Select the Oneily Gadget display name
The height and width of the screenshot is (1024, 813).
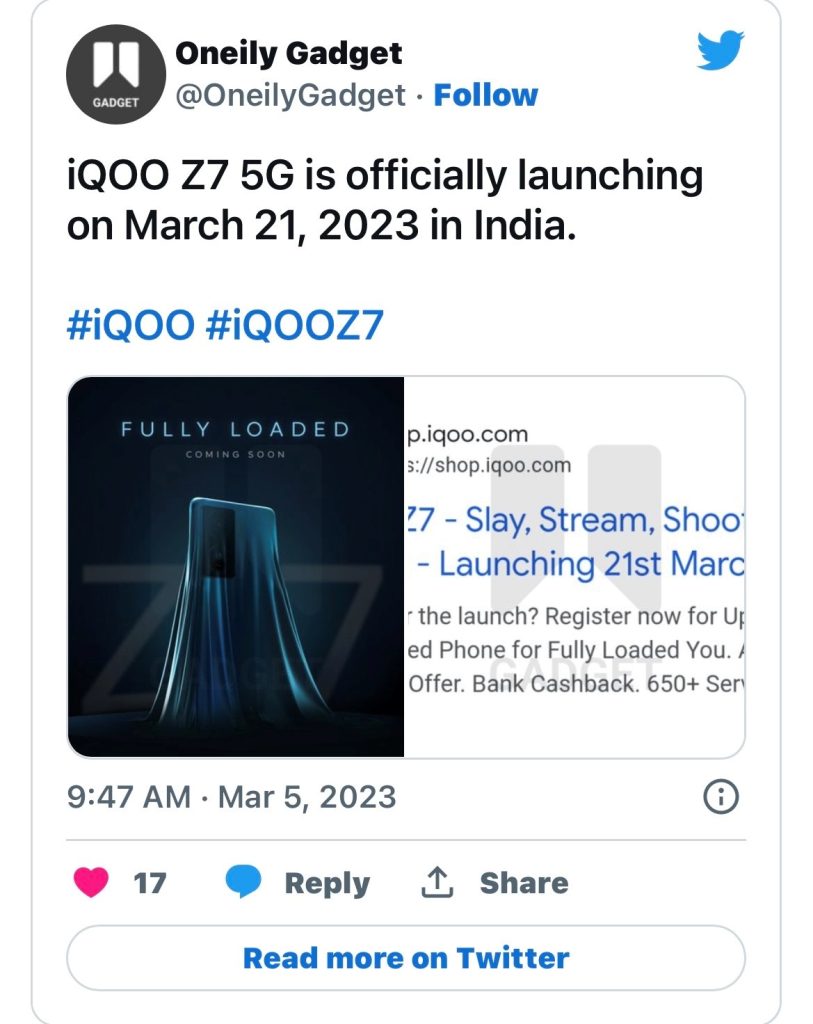pyautogui.click(x=289, y=54)
